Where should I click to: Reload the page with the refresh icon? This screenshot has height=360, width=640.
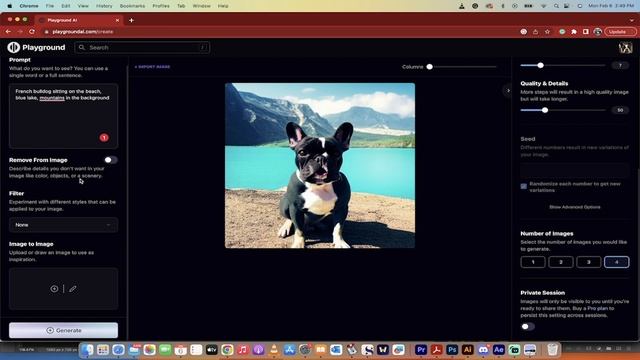32,31
